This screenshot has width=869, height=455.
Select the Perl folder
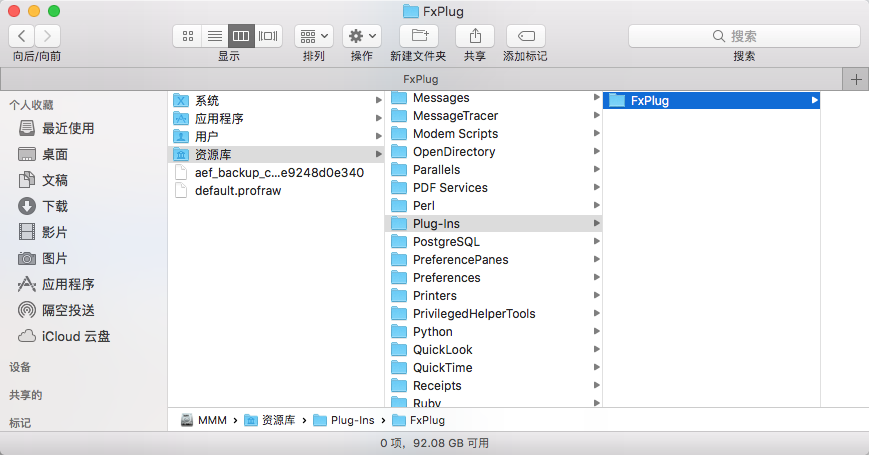[493, 206]
